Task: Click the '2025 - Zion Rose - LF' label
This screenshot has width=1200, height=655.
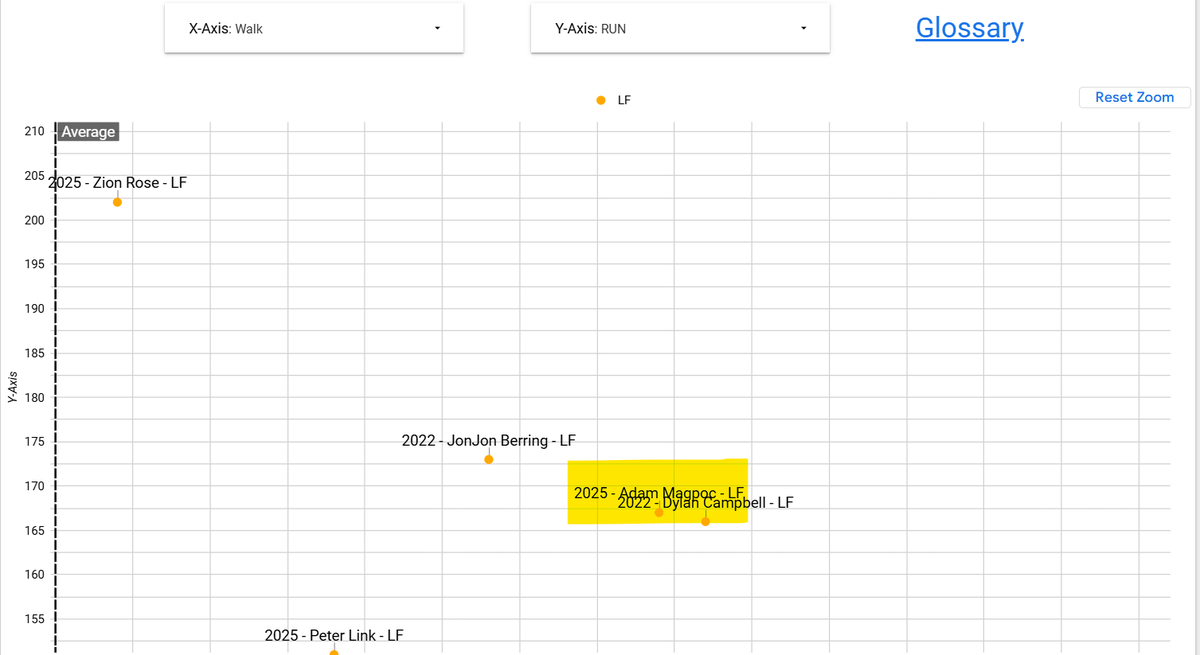Action: [117, 183]
